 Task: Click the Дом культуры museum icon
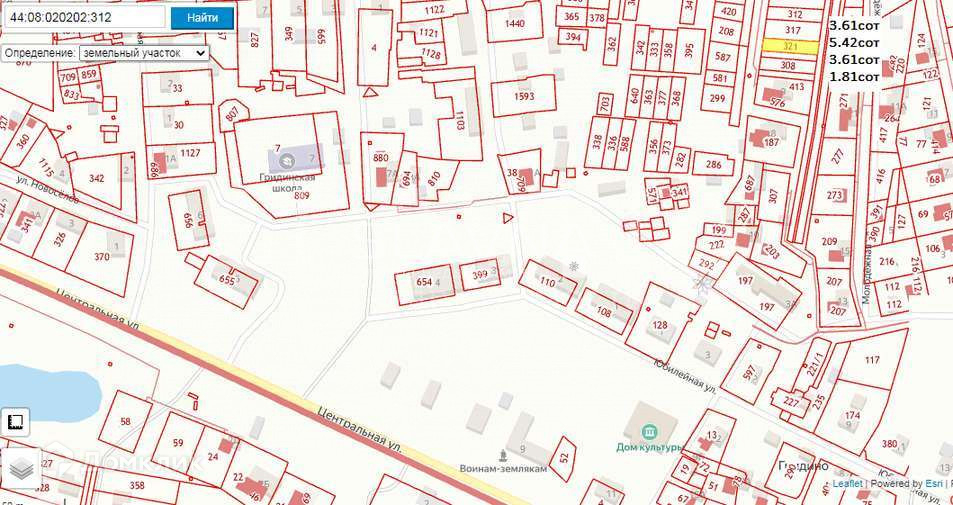pos(650,432)
